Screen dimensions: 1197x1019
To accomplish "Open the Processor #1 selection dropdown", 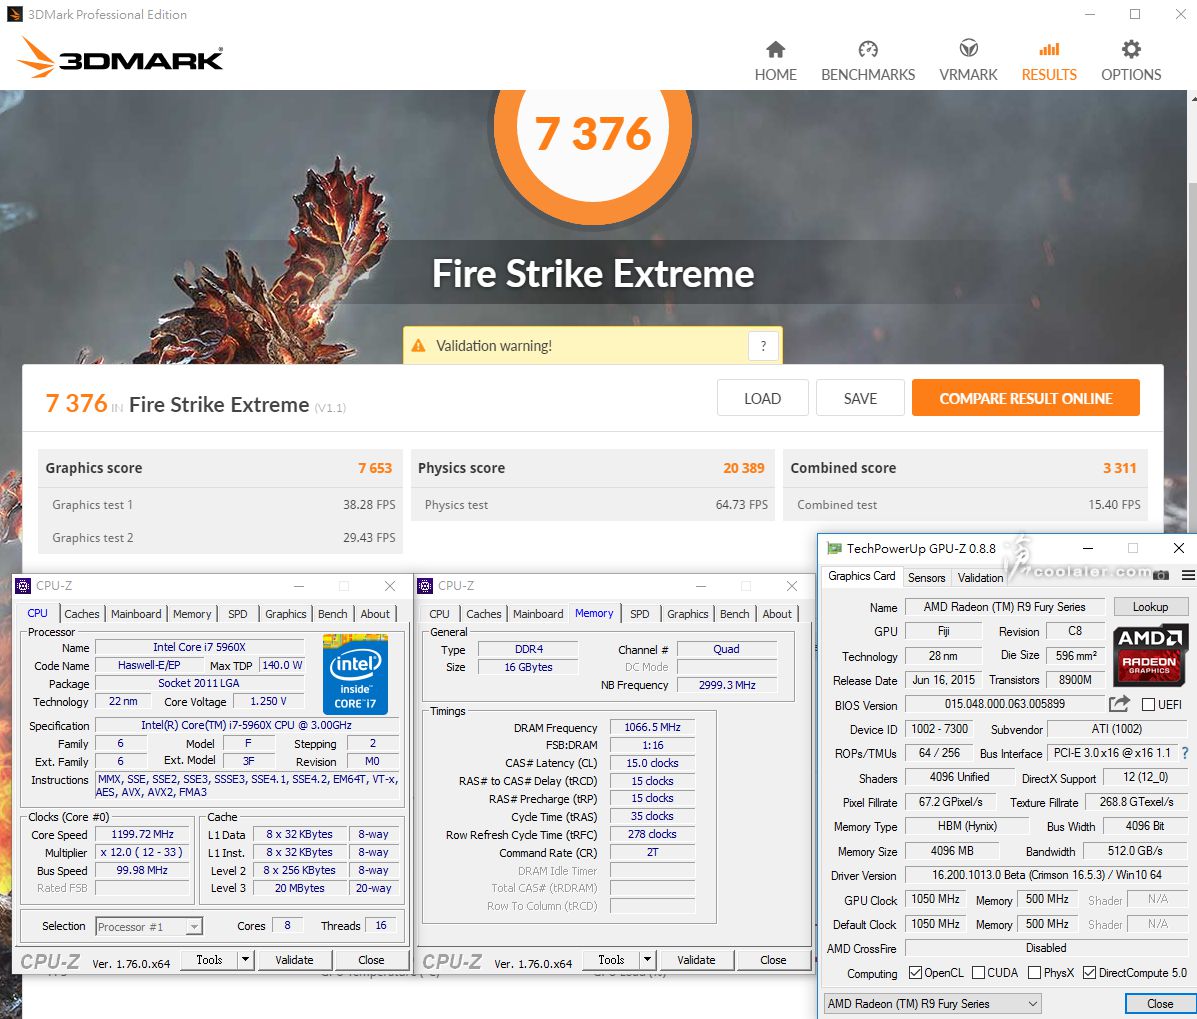I will (x=149, y=927).
